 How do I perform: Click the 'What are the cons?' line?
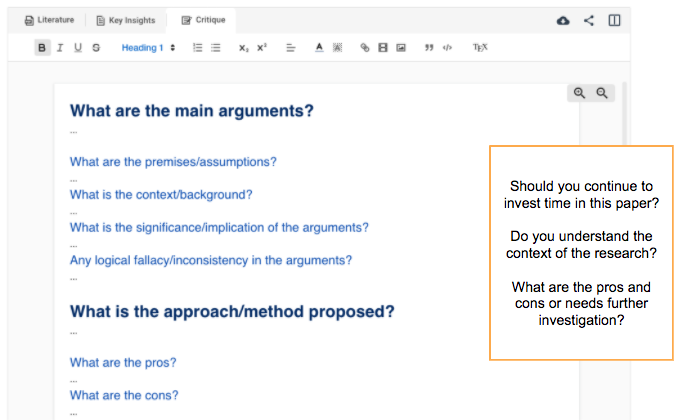[x=124, y=395]
